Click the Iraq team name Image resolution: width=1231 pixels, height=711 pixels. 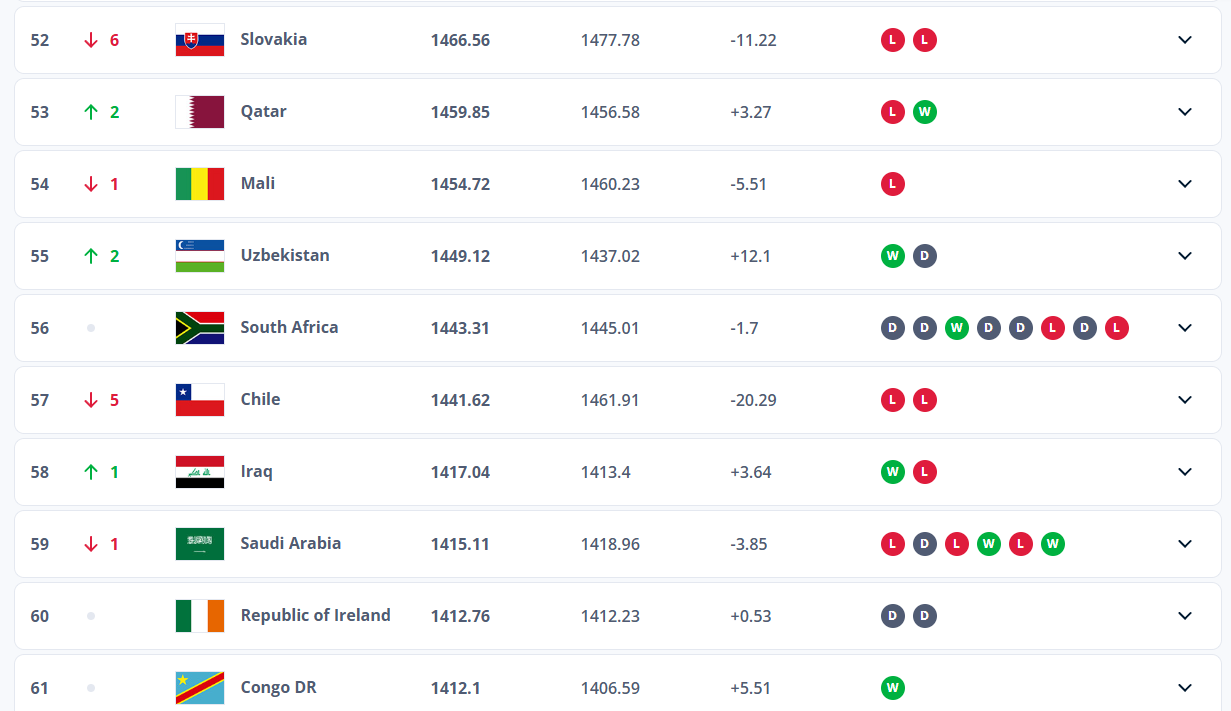tap(256, 471)
